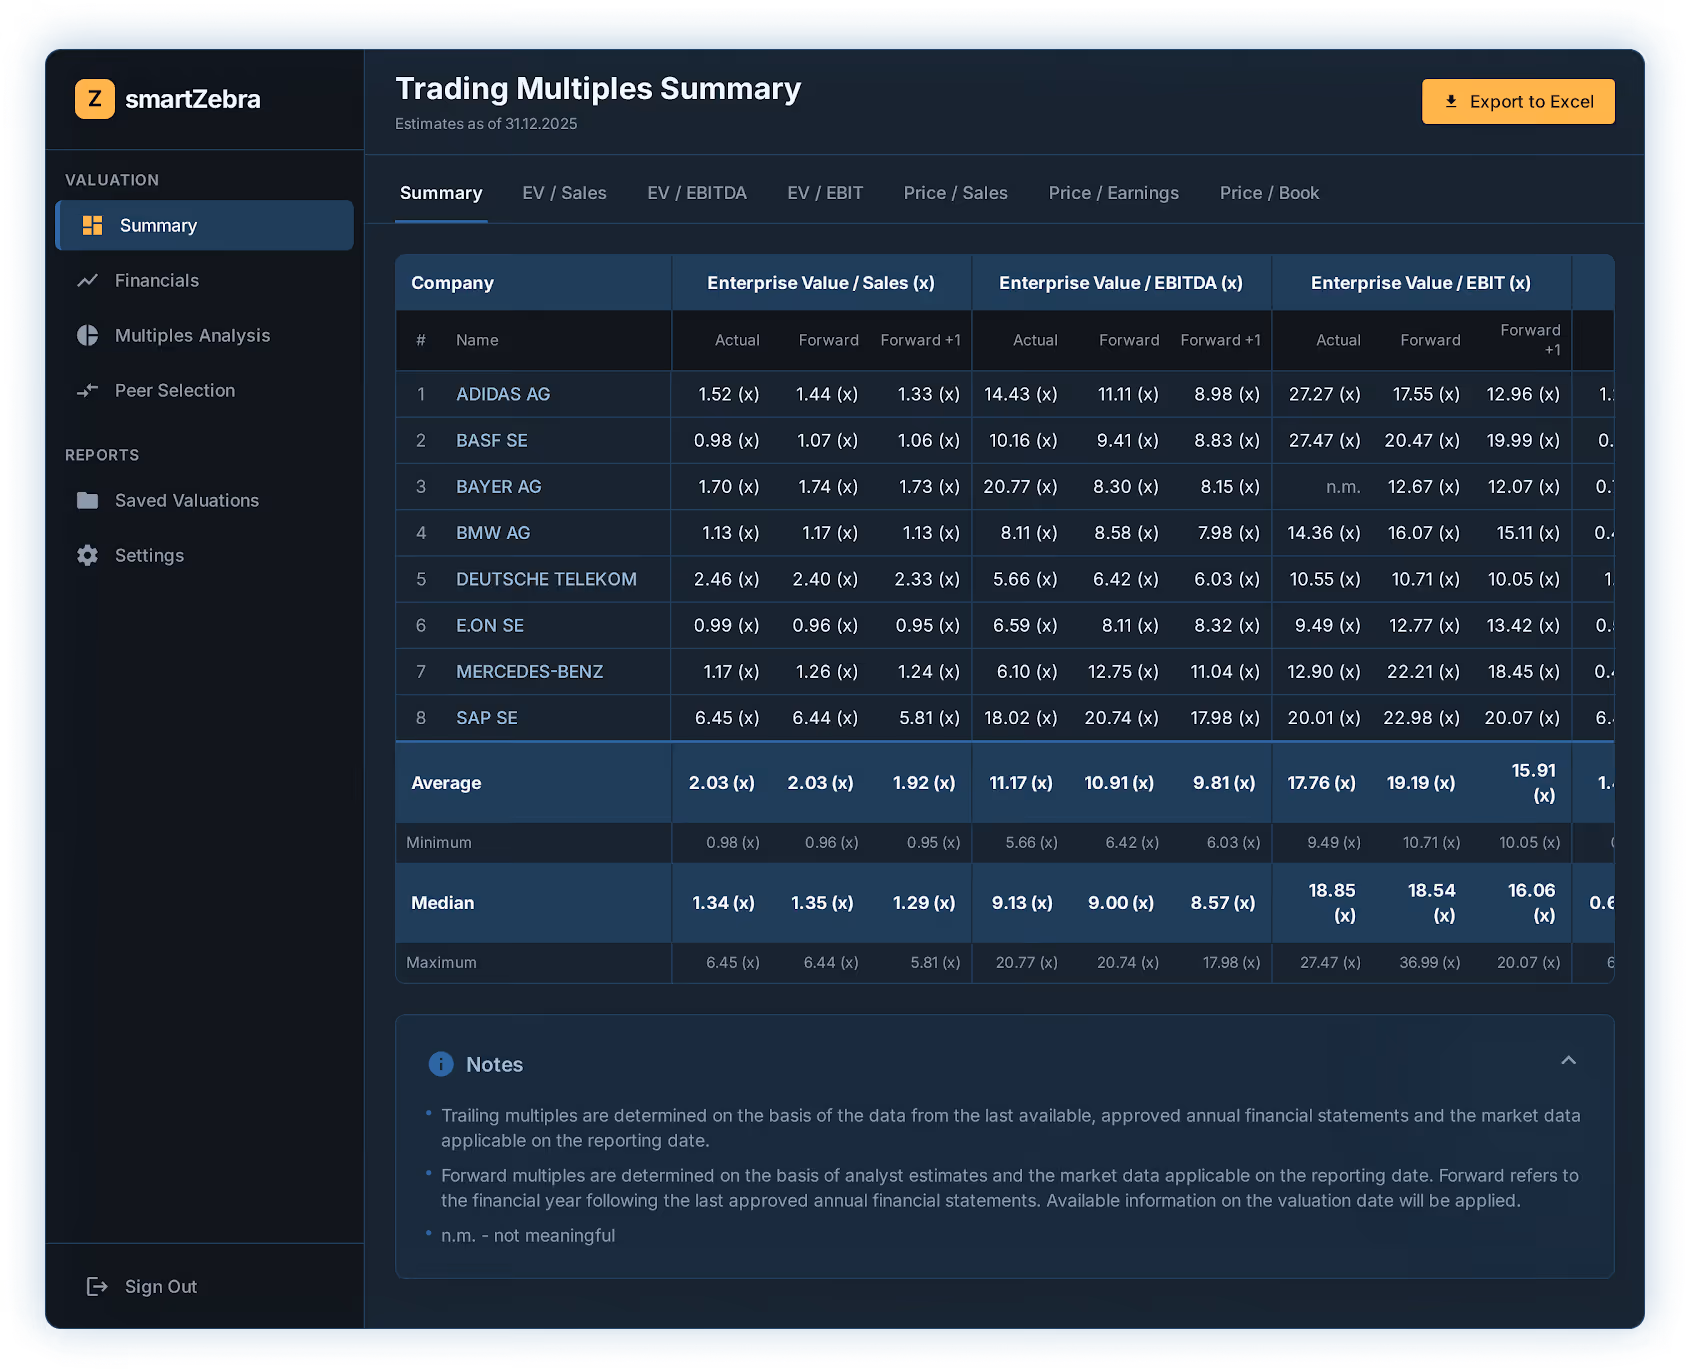Click Export to Excel button

(x=1518, y=101)
